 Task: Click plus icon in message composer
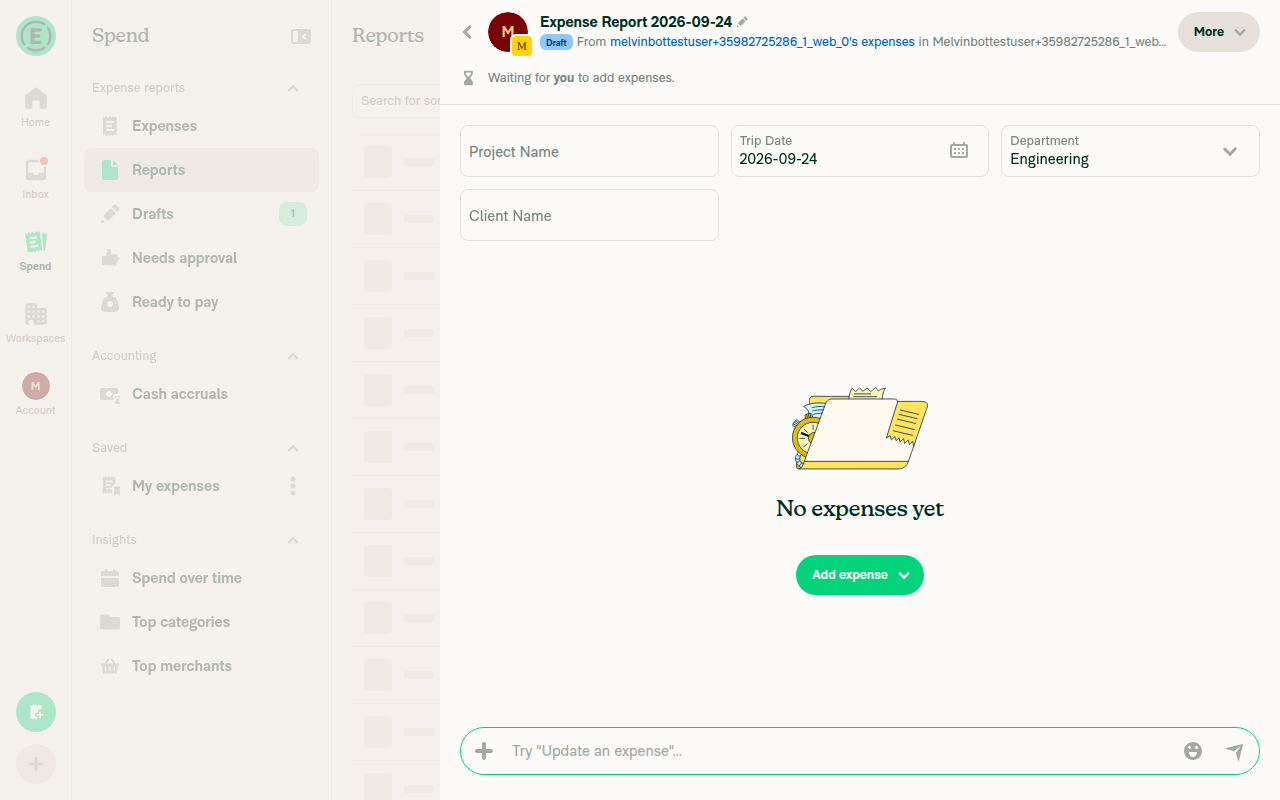pyautogui.click(x=484, y=751)
